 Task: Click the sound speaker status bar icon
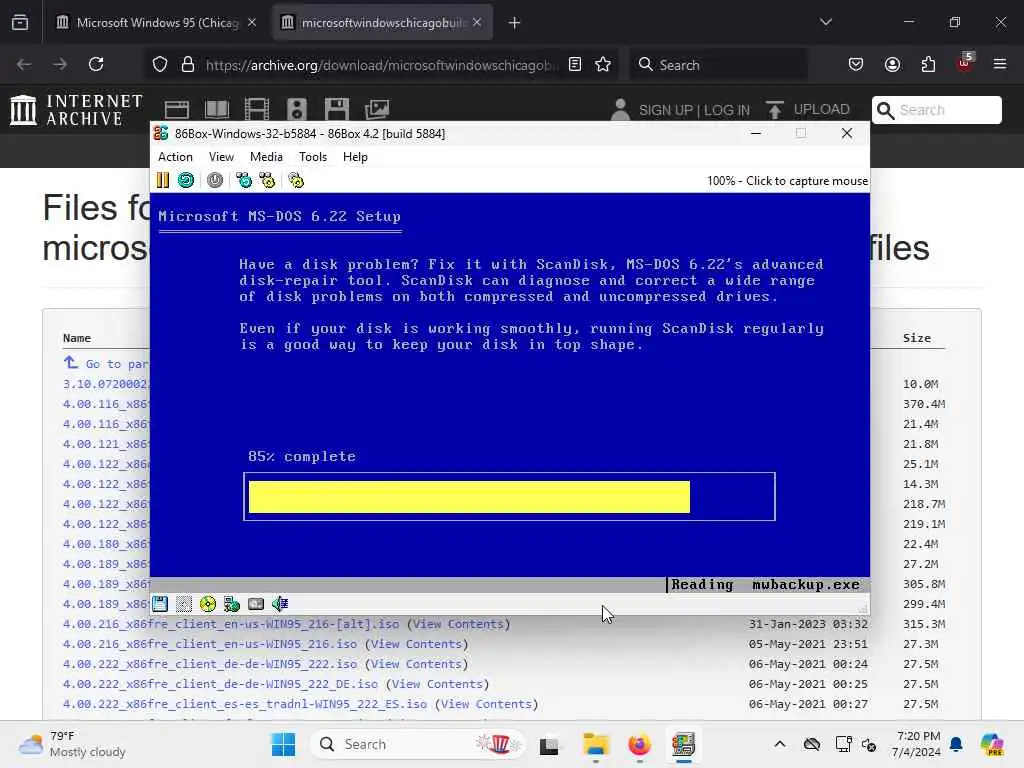pos(280,604)
